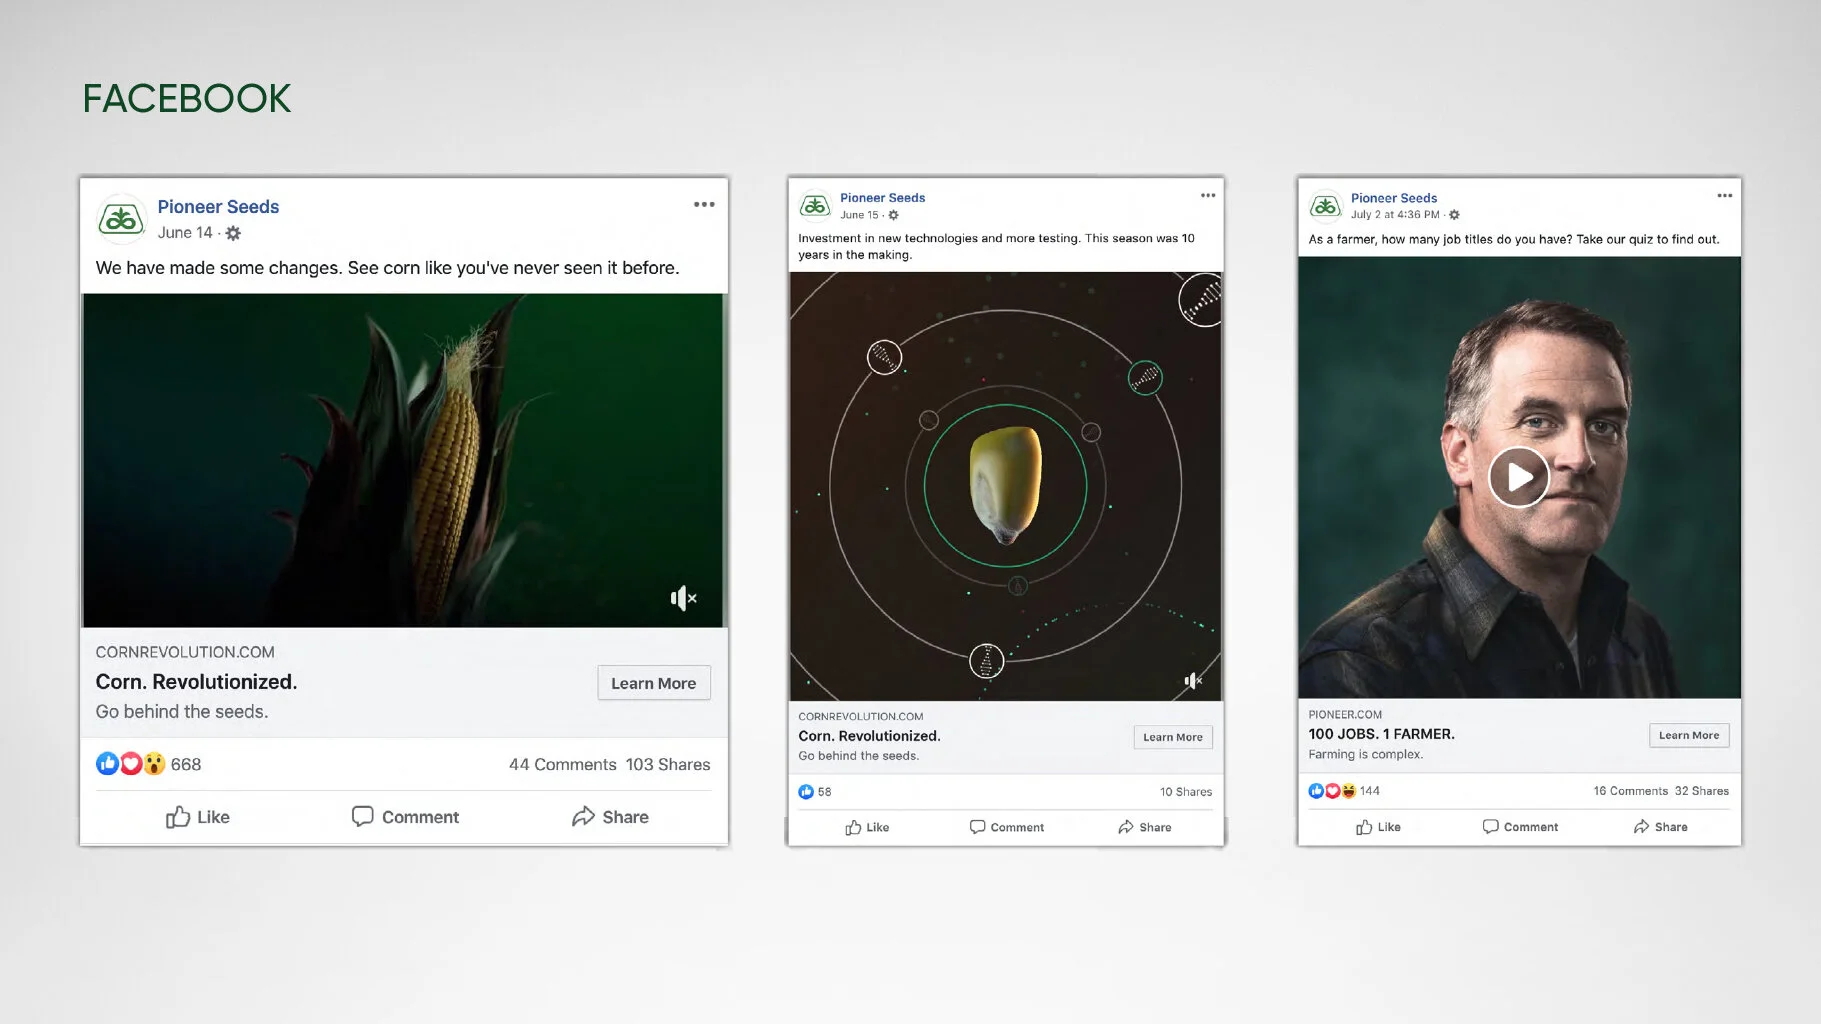This screenshot has width=1821, height=1024.
Task: Click the June 14 timestamp
Action: 185,233
